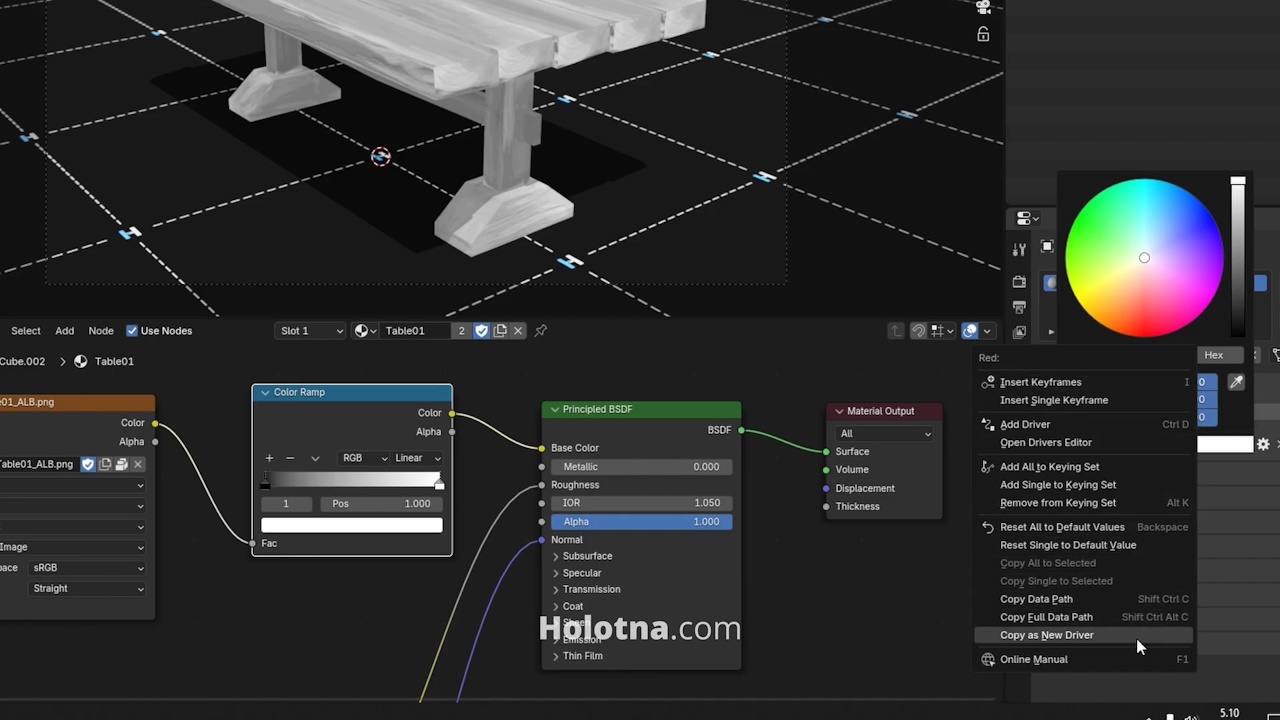
Task: Toggle node snapping magnet icon
Action: coord(918,331)
